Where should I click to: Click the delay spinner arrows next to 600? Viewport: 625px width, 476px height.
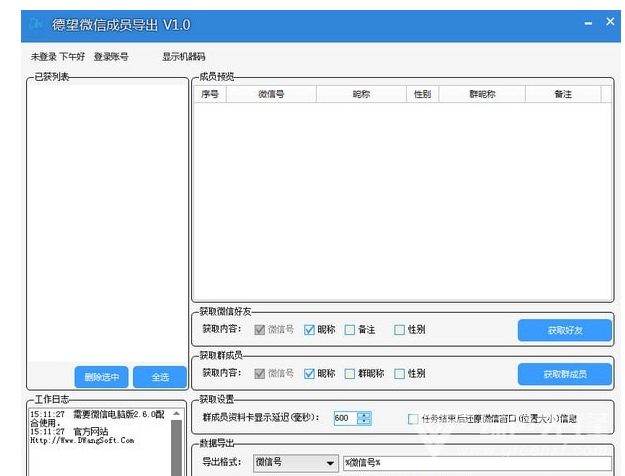tap(364, 418)
